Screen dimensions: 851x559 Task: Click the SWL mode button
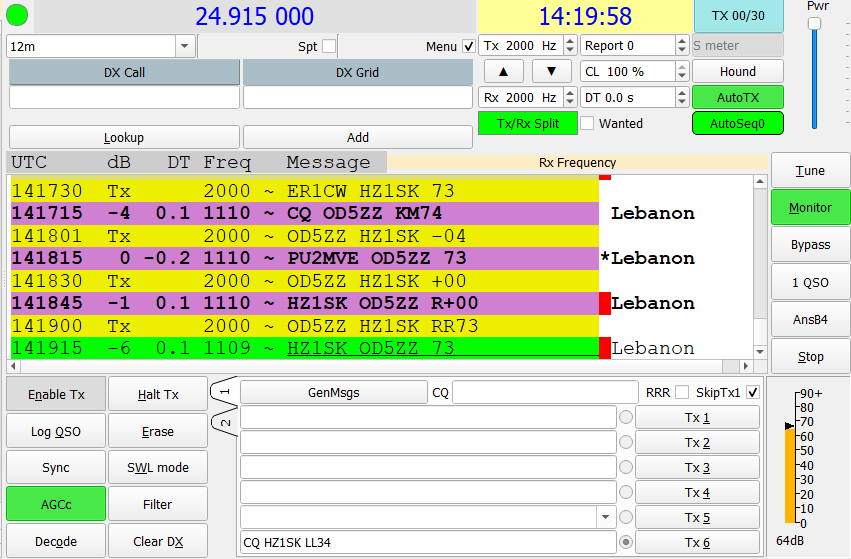(x=158, y=467)
